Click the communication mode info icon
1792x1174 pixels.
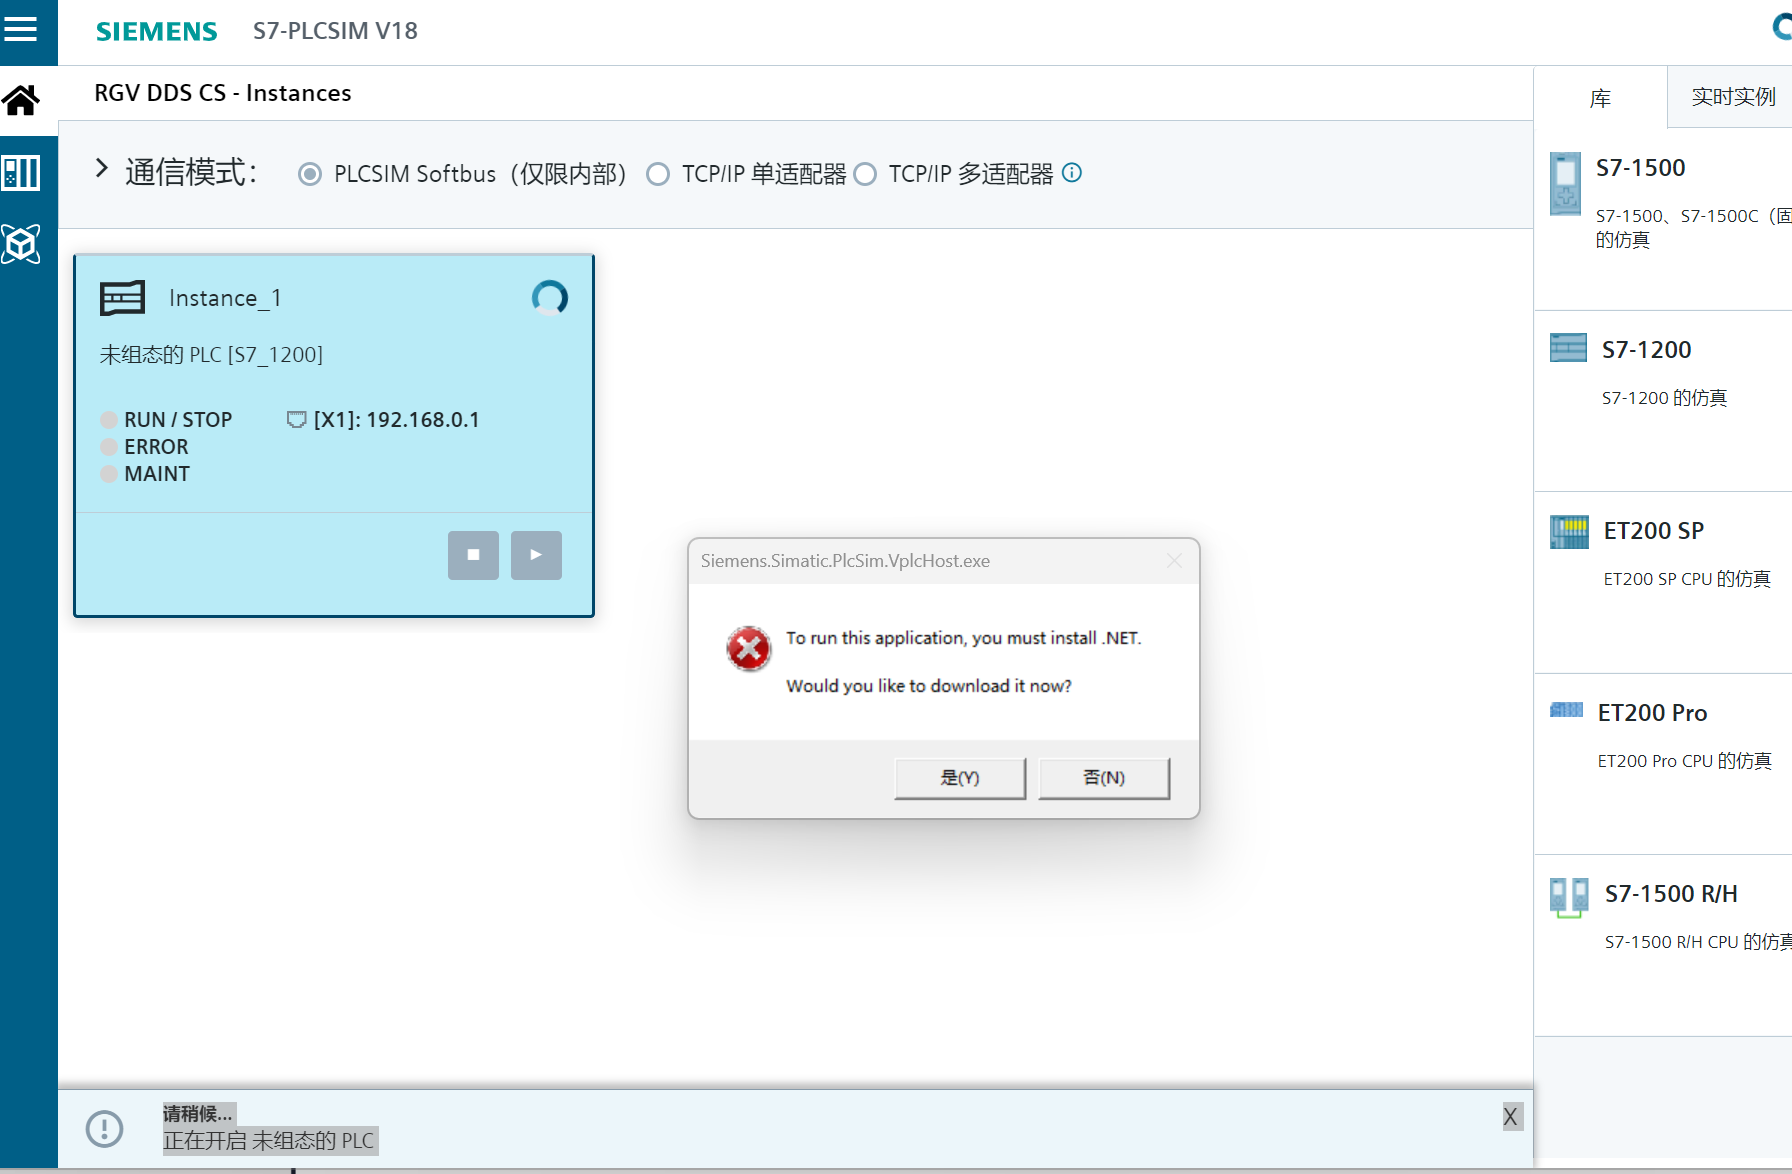[x=1072, y=173]
